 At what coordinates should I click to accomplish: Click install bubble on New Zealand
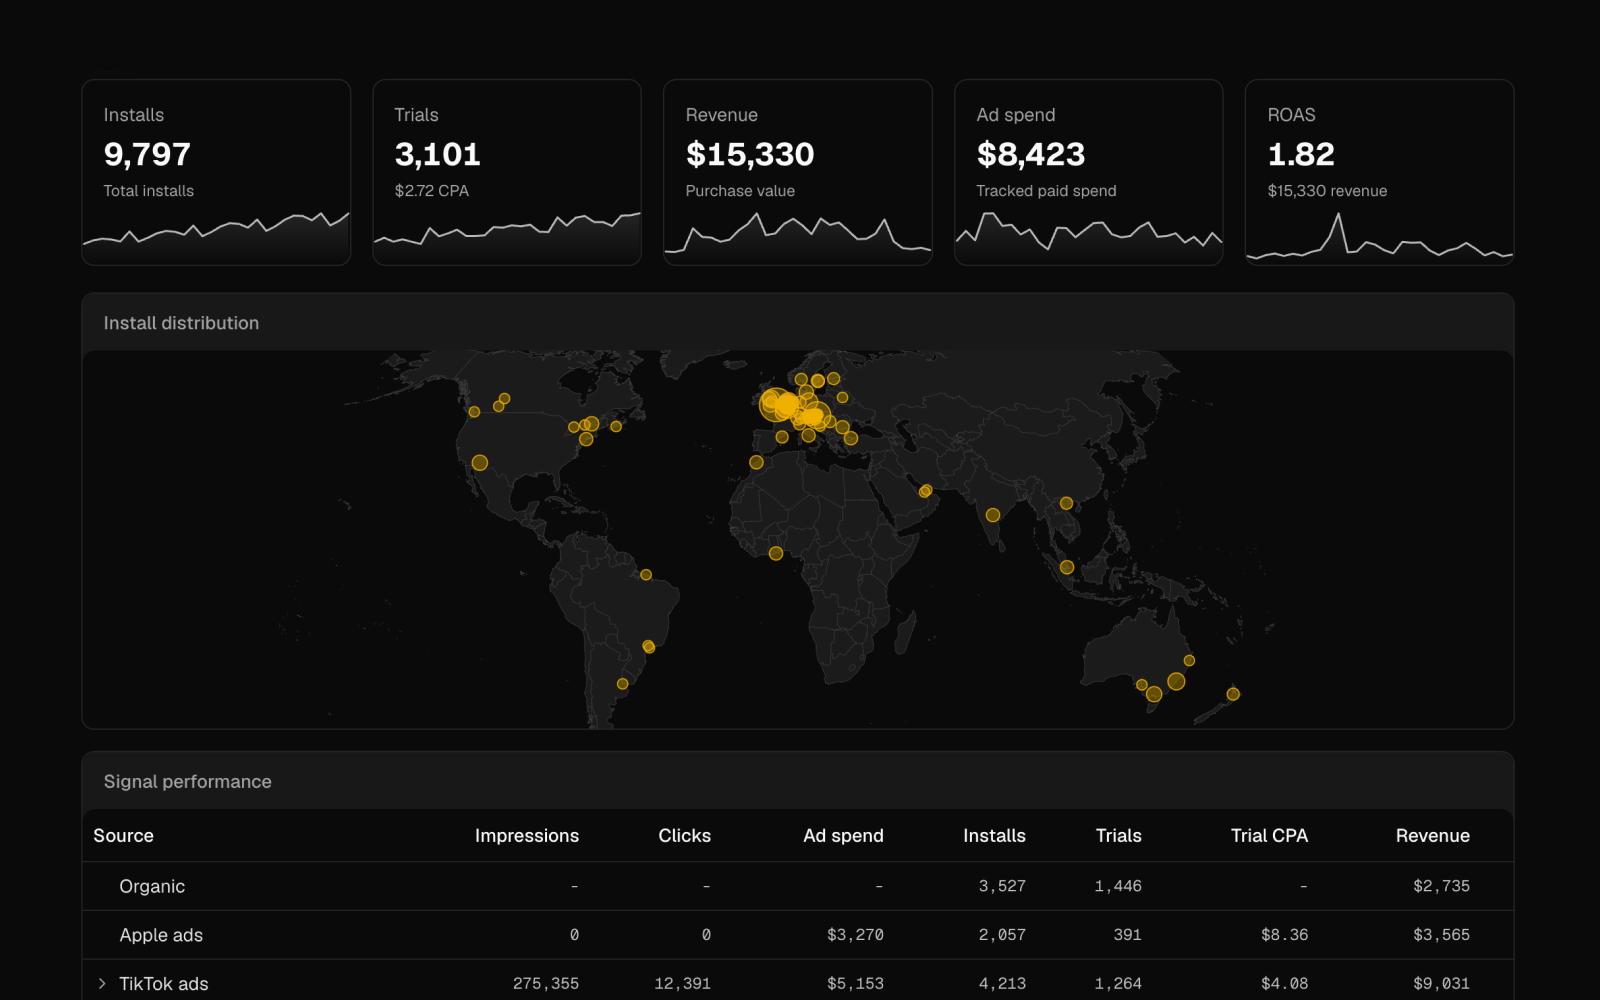1233,694
